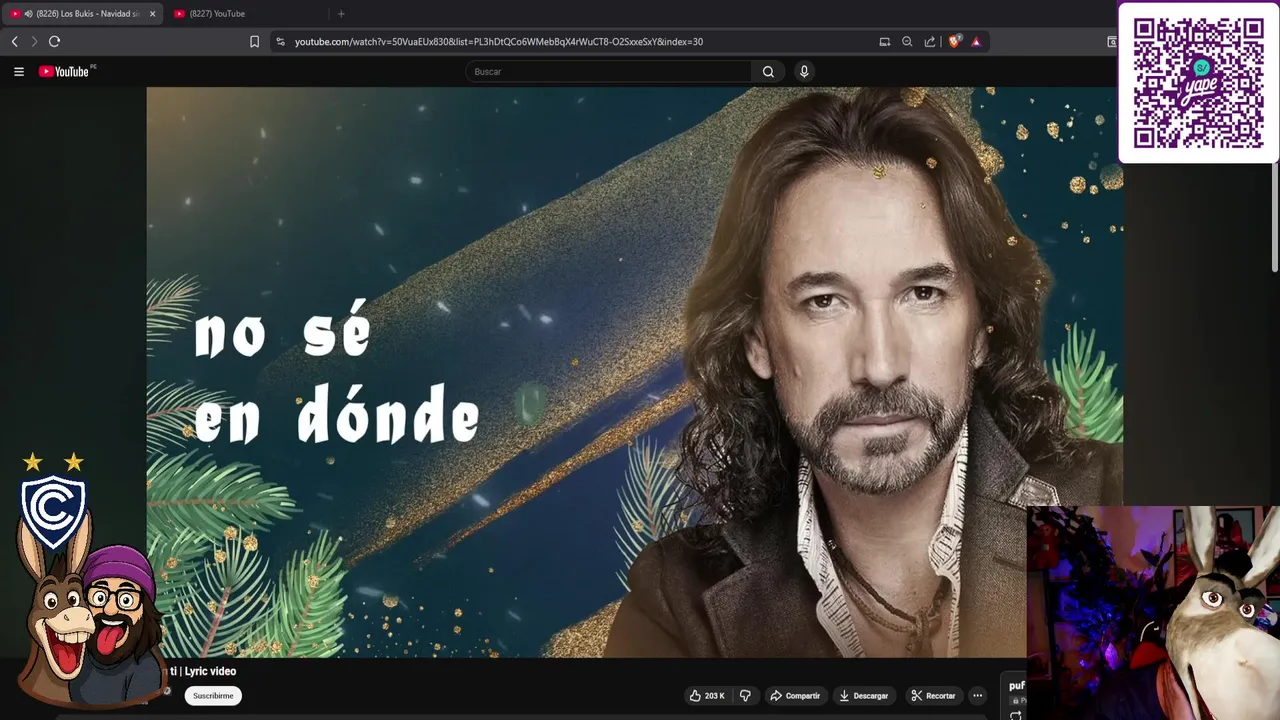Mute the tab with the speaker icon
This screenshot has width=1280, height=720.
pyautogui.click(x=28, y=14)
